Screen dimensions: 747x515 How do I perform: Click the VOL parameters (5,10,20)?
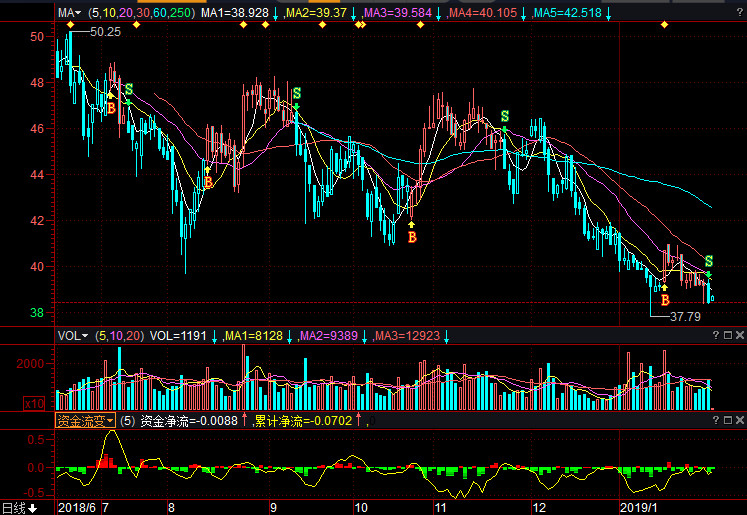pyautogui.click(x=119, y=336)
